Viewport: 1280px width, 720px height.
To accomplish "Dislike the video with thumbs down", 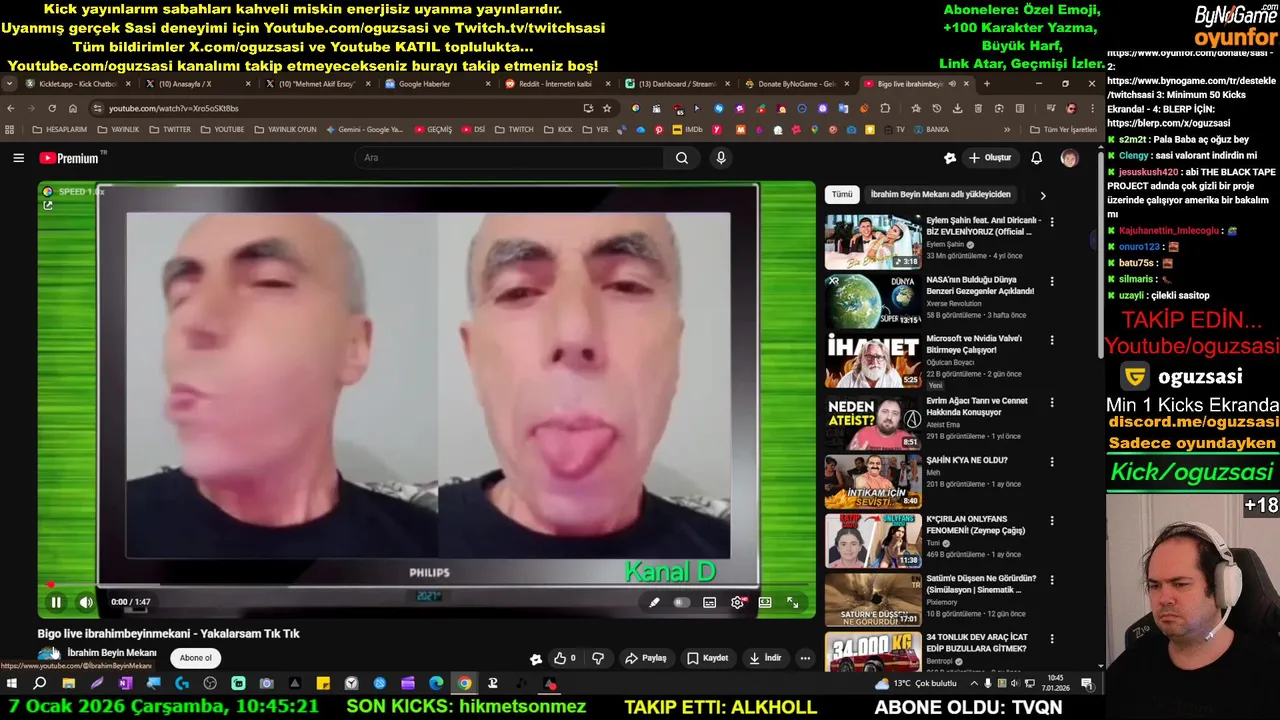I will click(598, 658).
